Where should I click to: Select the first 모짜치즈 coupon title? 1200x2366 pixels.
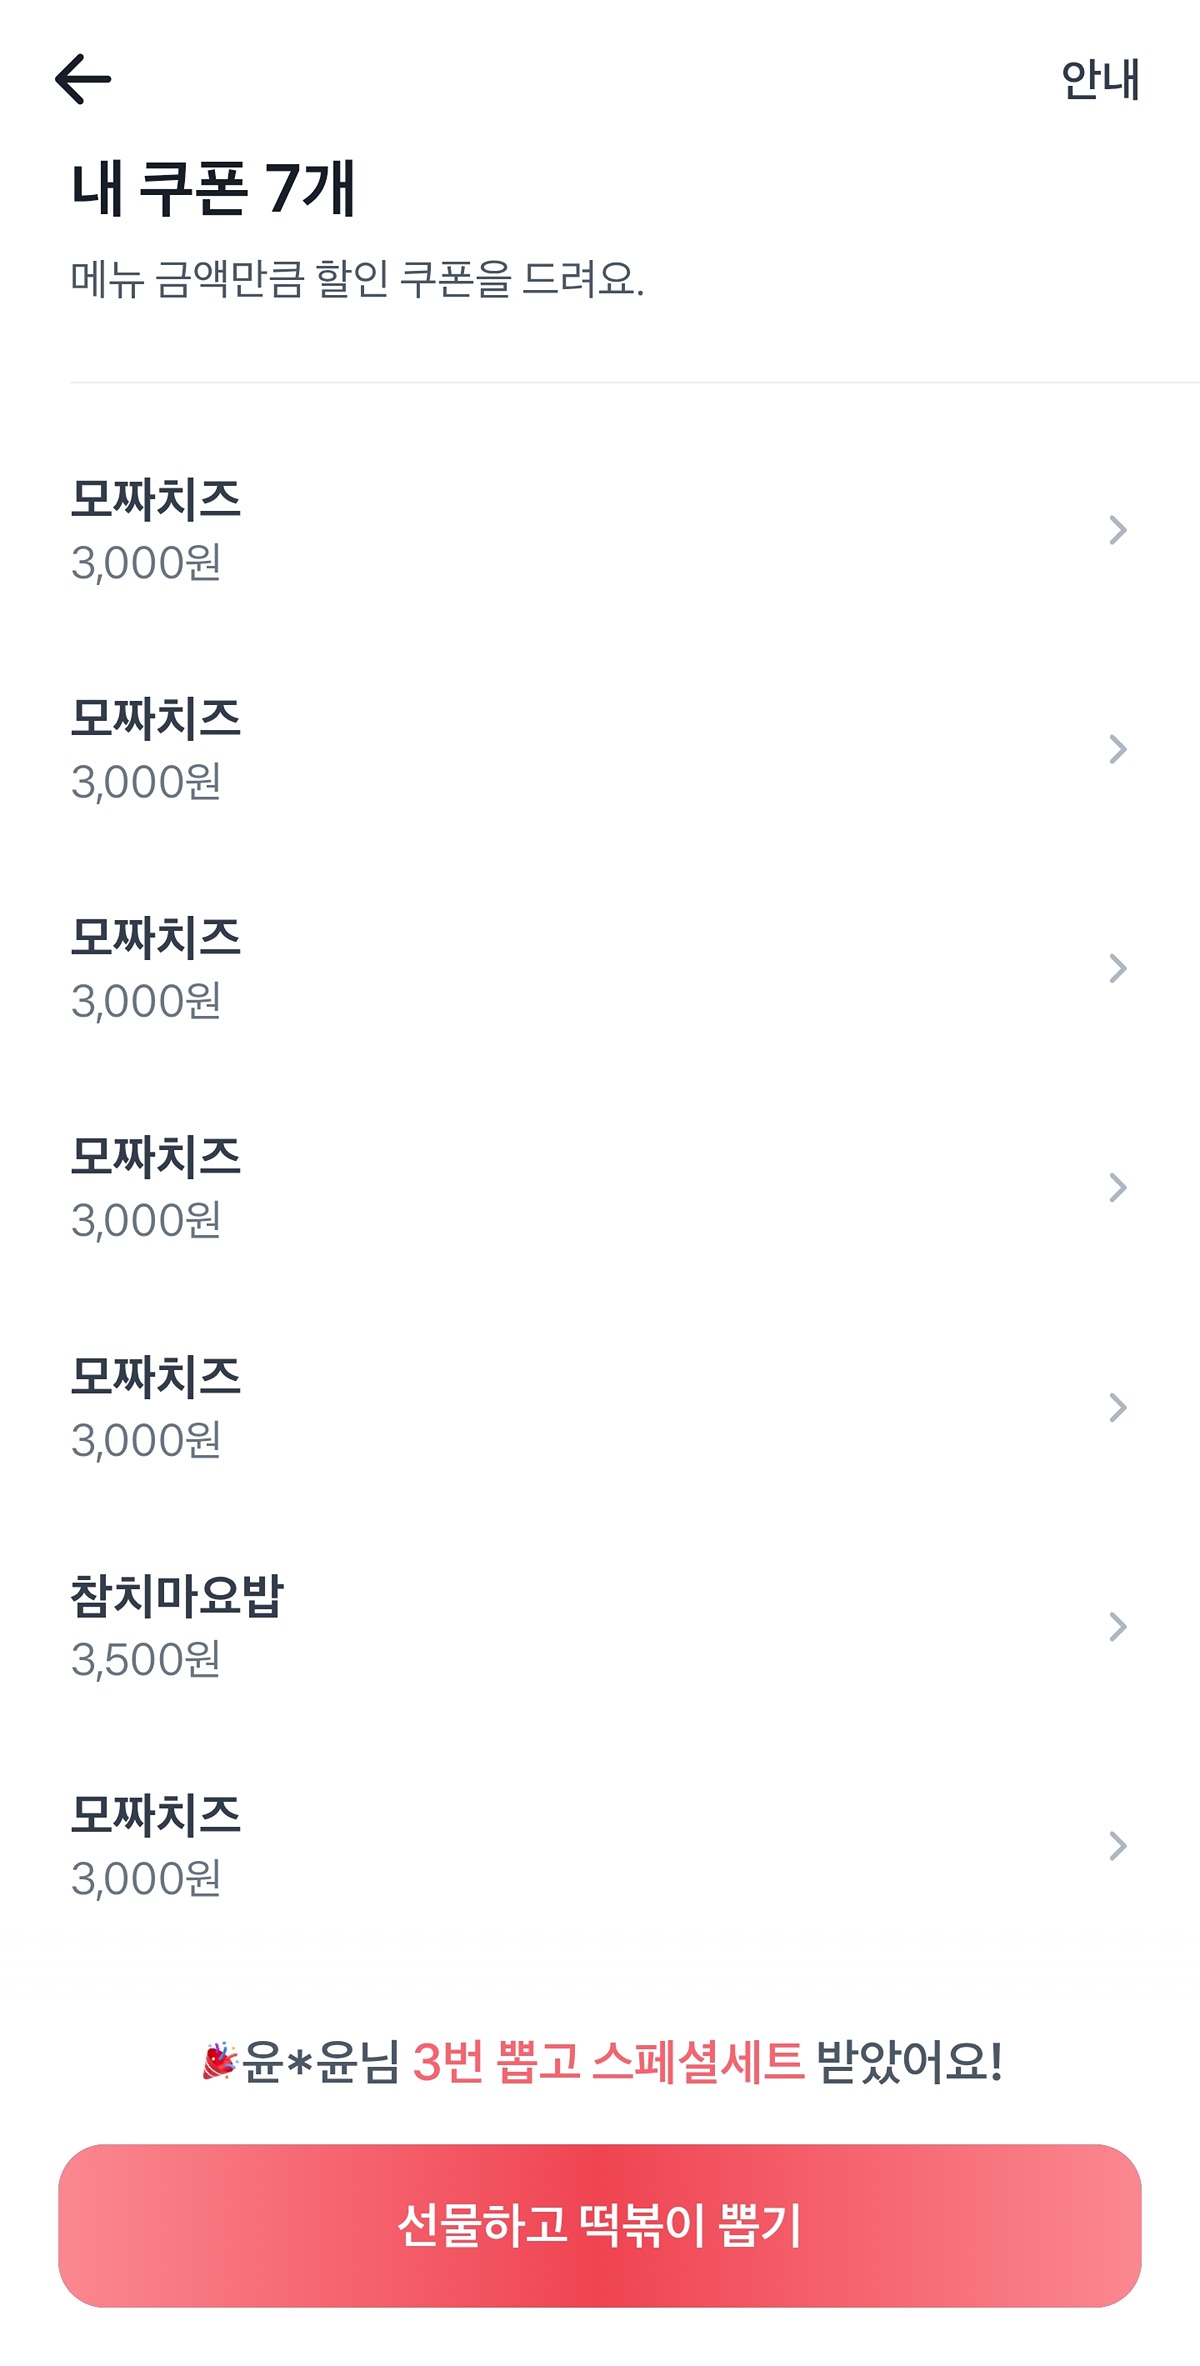pyautogui.click(x=156, y=499)
